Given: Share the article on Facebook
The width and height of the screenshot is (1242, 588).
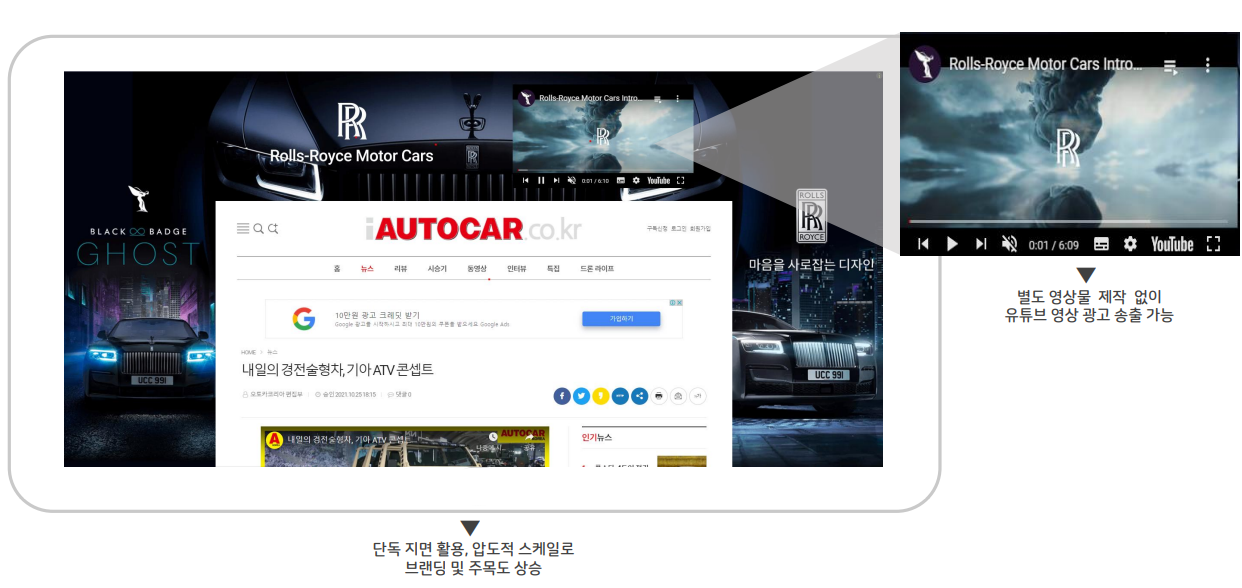Looking at the screenshot, I should (x=562, y=396).
